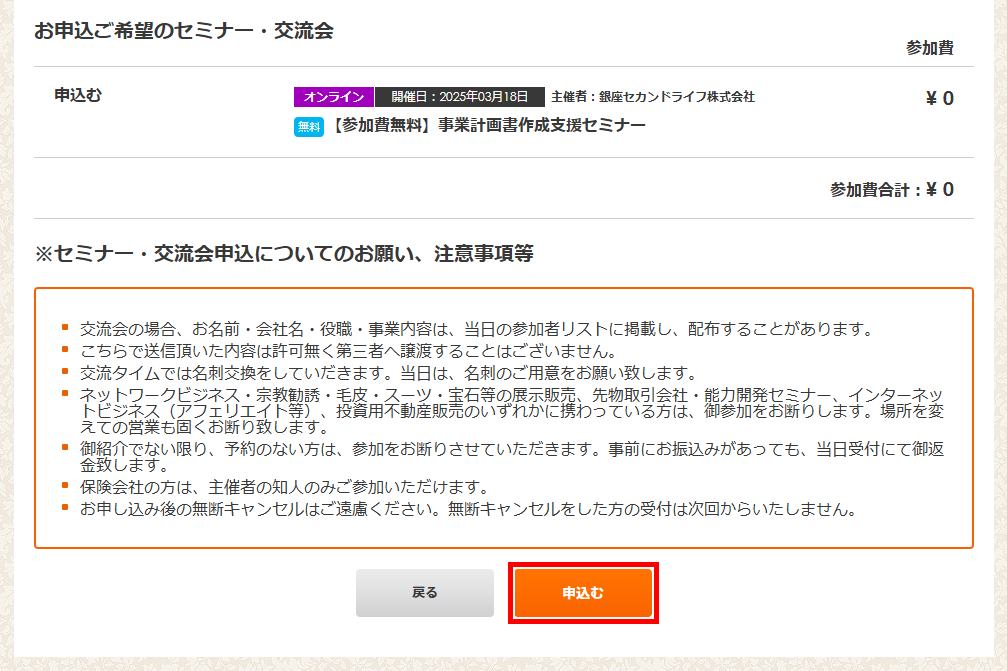
Task: Click the 参加費合計：¥ 0 total line
Action: pos(891,189)
